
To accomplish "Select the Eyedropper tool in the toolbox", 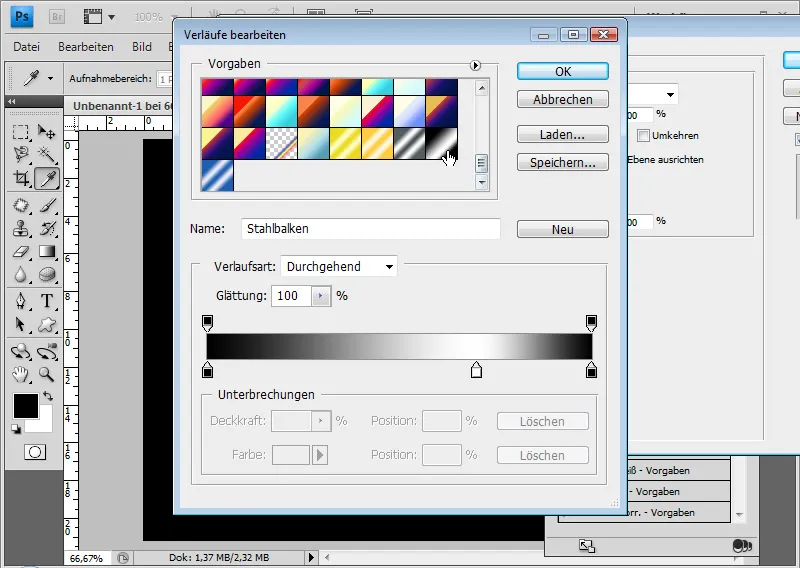I will [x=47, y=178].
